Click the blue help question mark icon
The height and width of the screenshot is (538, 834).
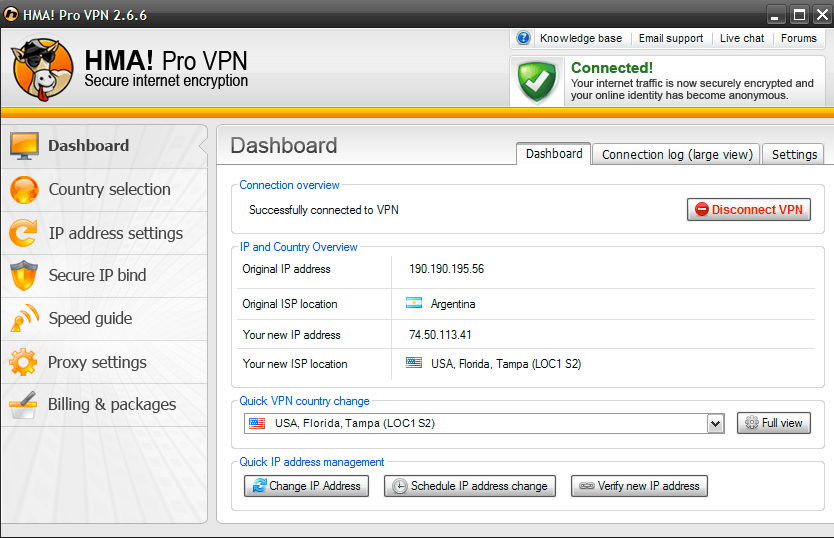524,38
